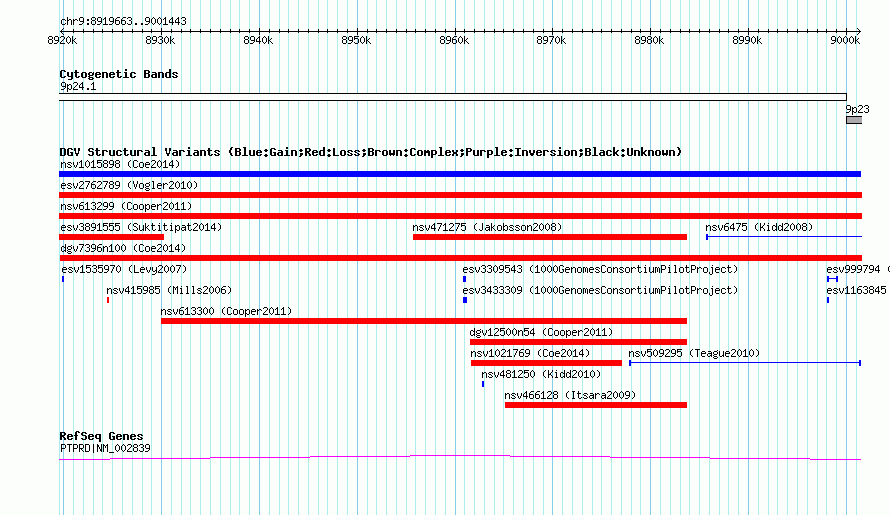Click the red nsv471275 loss bar
The height and width of the screenshot is (515, 890).
pos(549,237)
